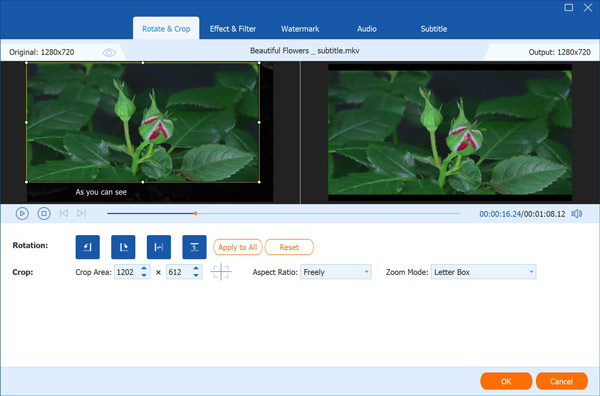
Task: Mute the volume speaker icon
Action: point(577,213)
